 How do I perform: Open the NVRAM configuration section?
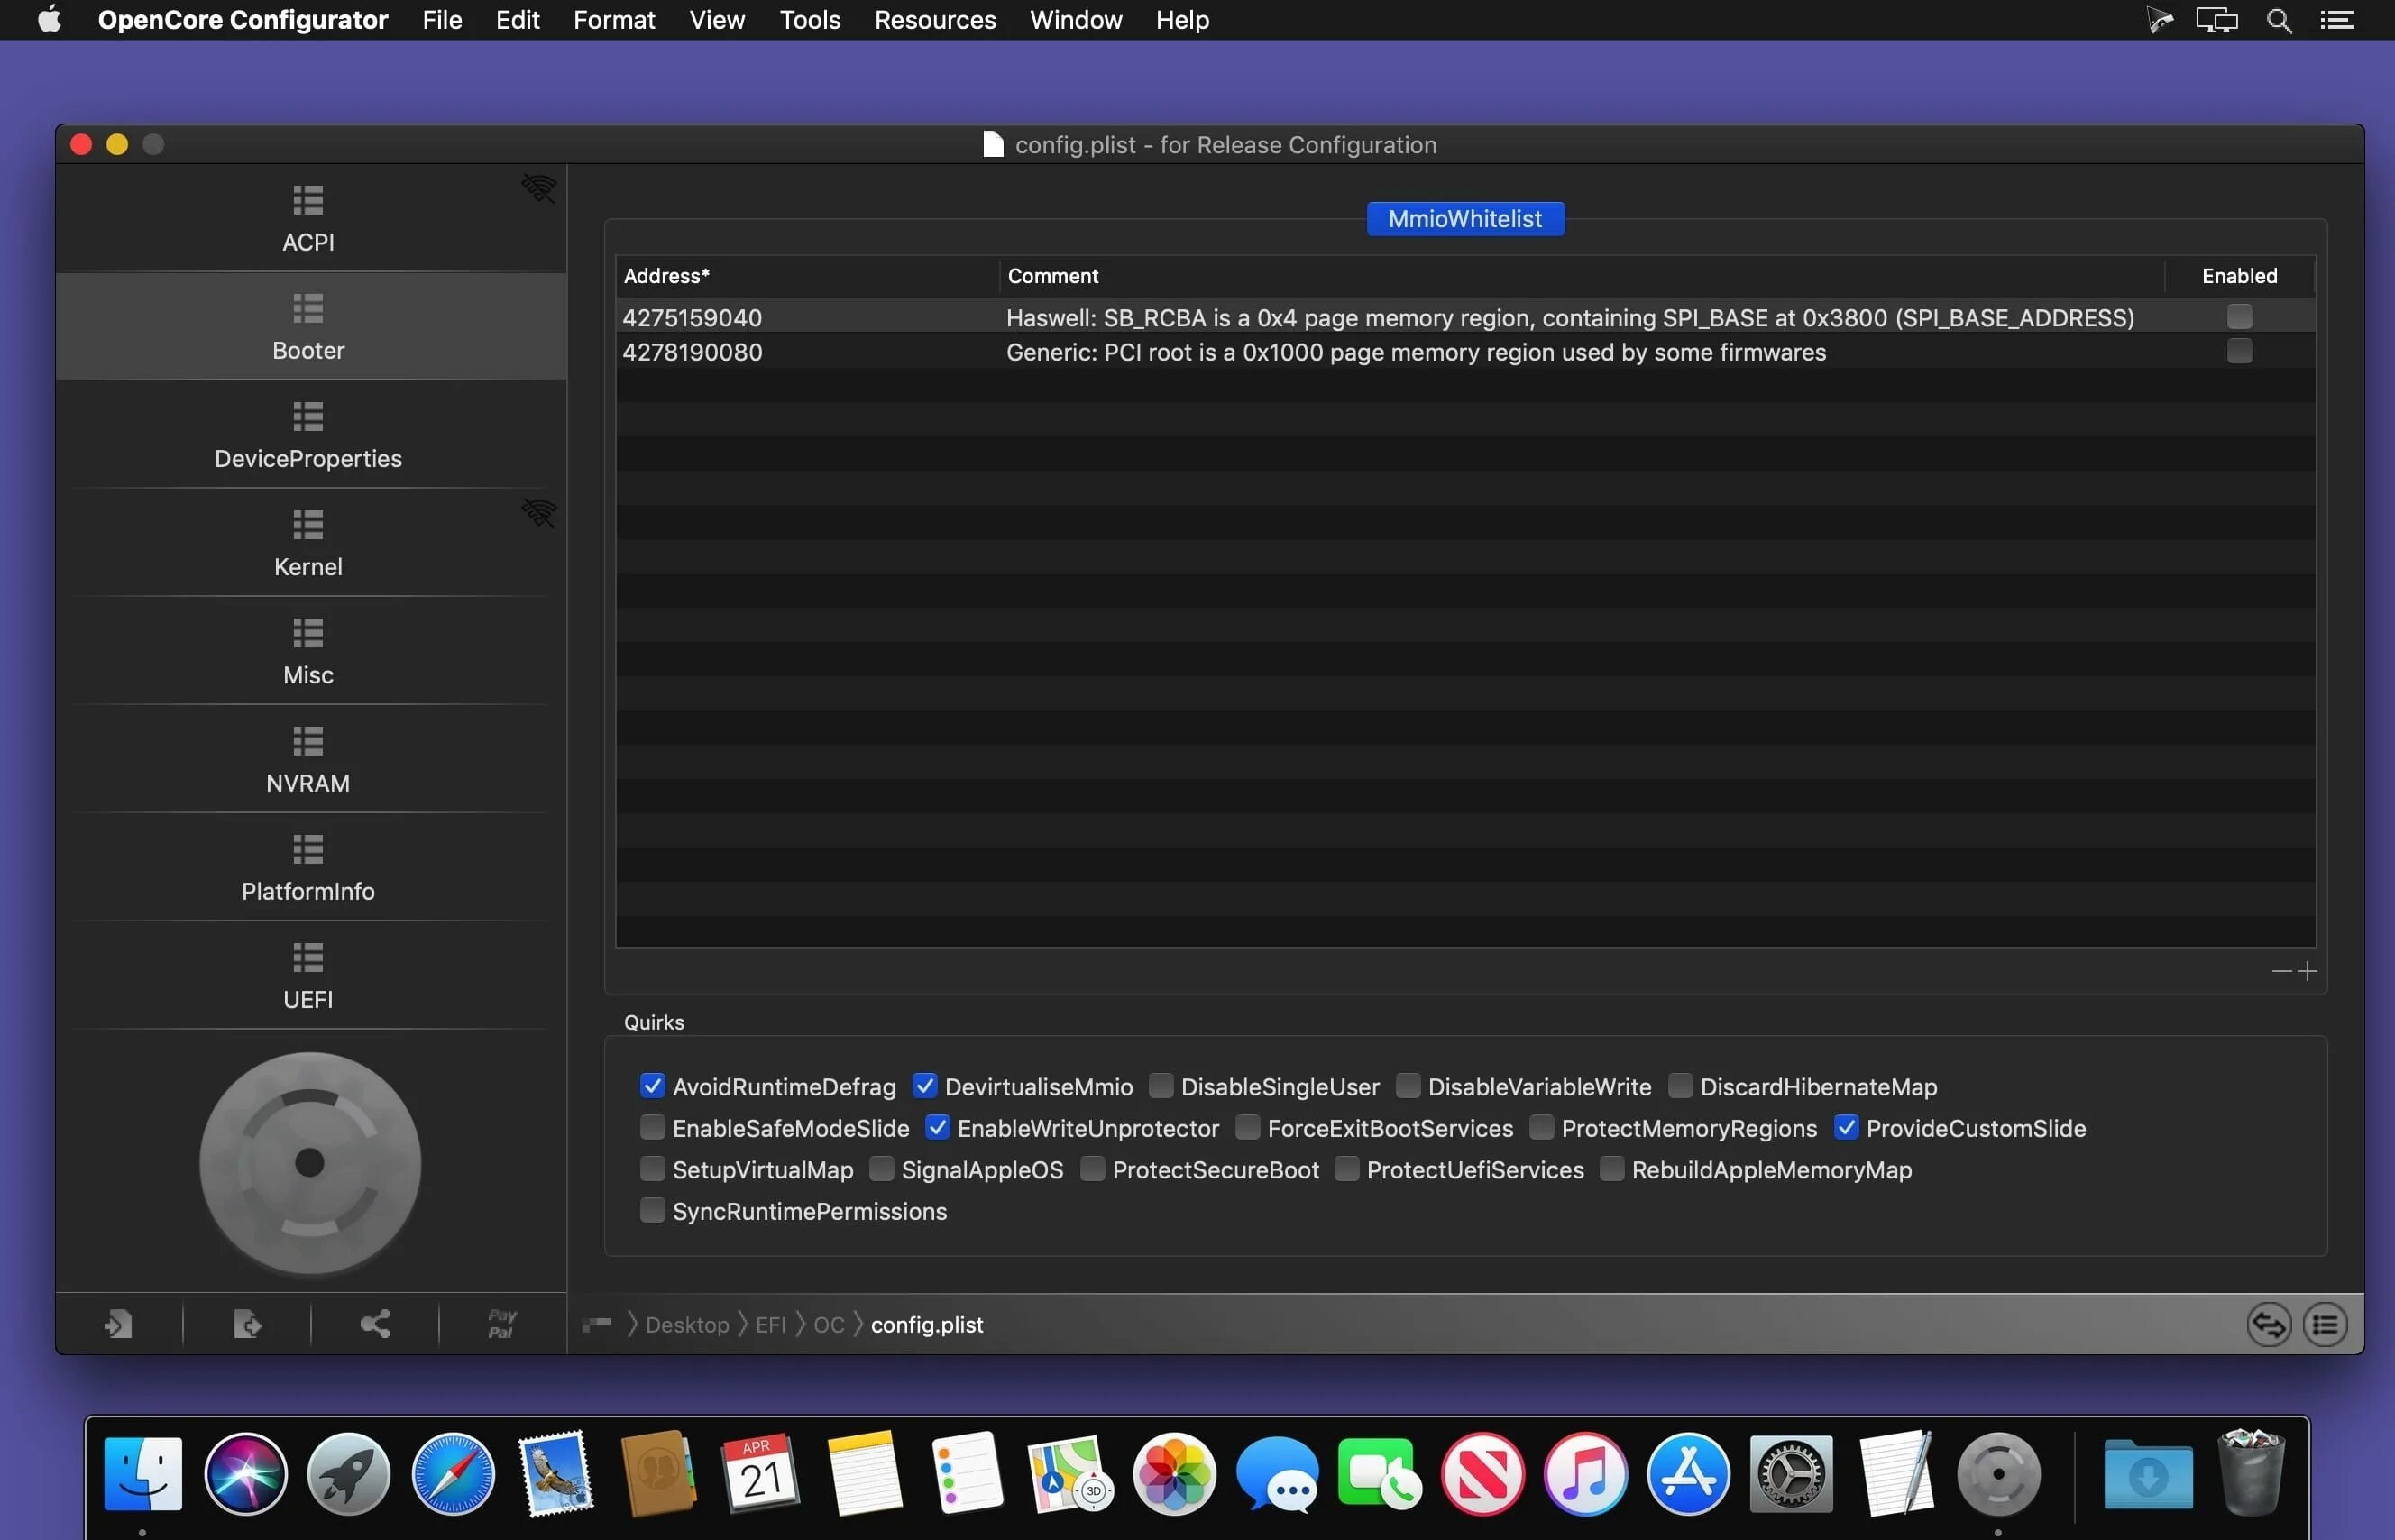(x=307, y=760)
